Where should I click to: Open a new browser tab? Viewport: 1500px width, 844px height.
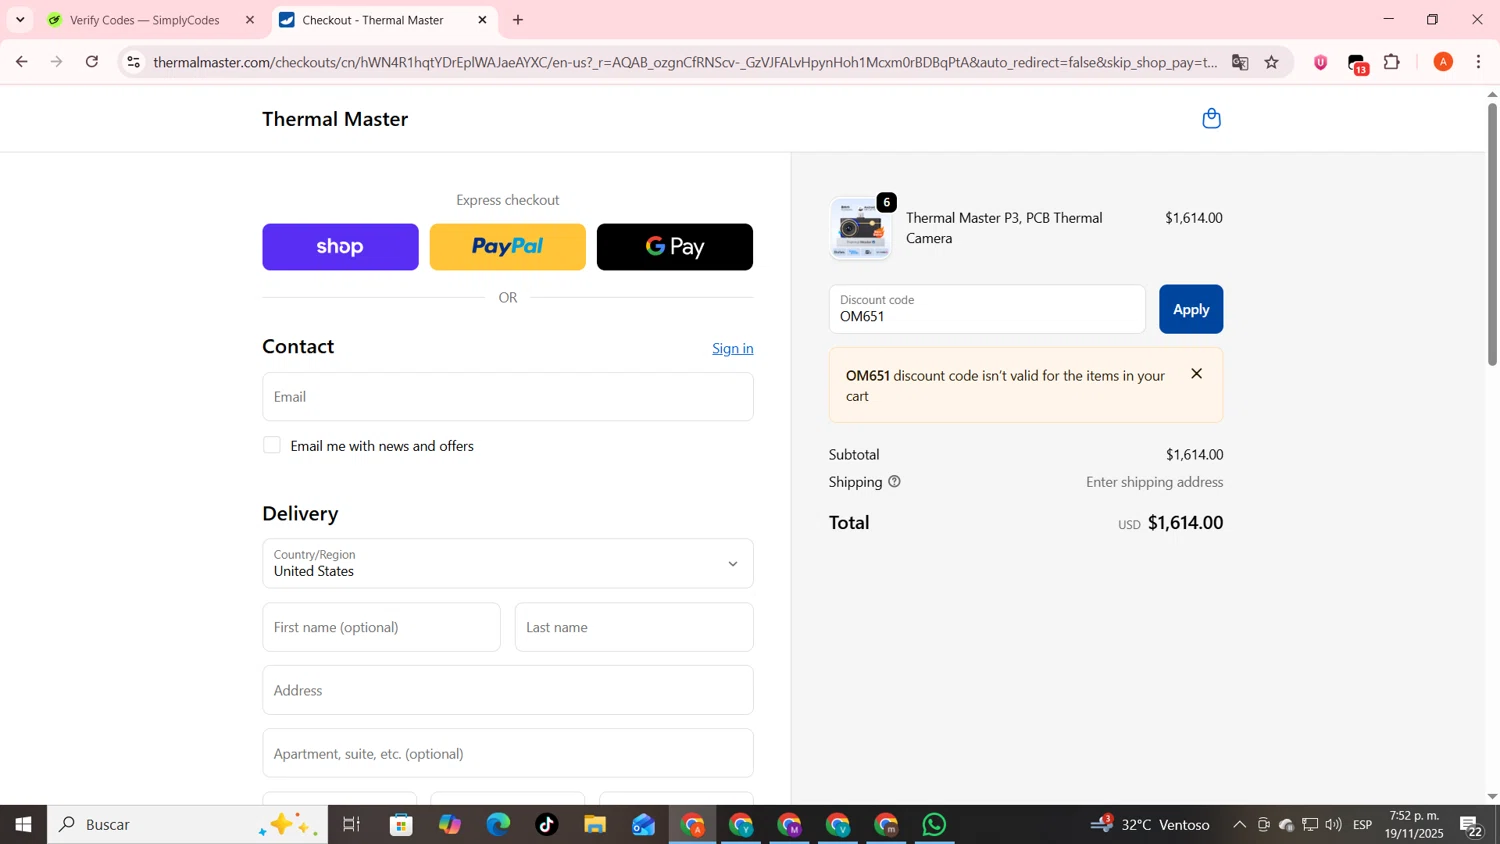518,20
